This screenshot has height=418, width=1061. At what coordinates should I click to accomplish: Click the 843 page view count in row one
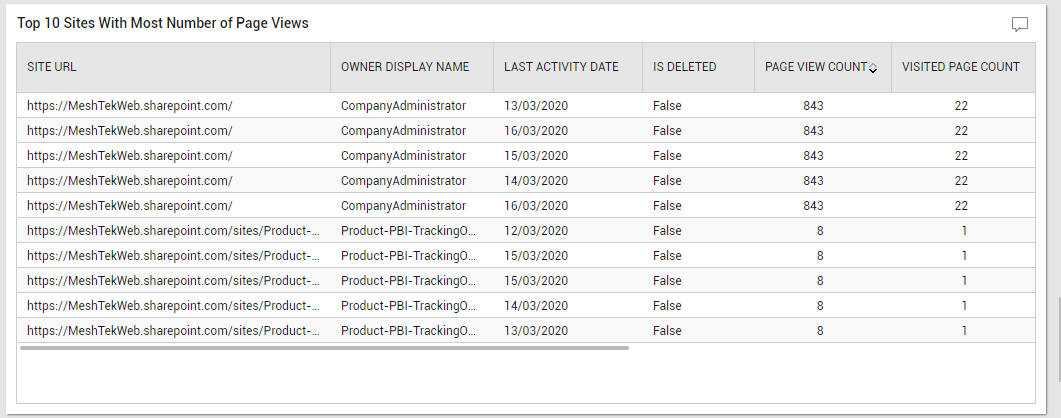pos(813,105)
